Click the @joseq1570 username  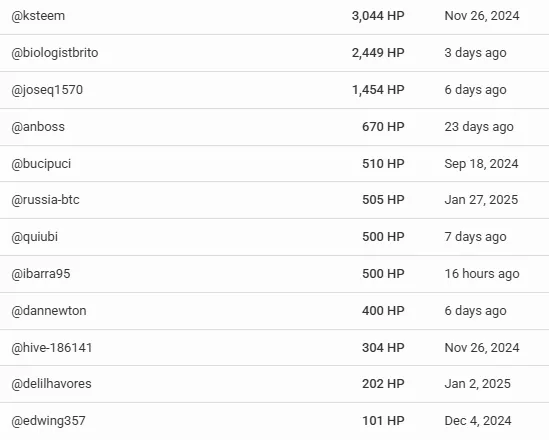47,90
